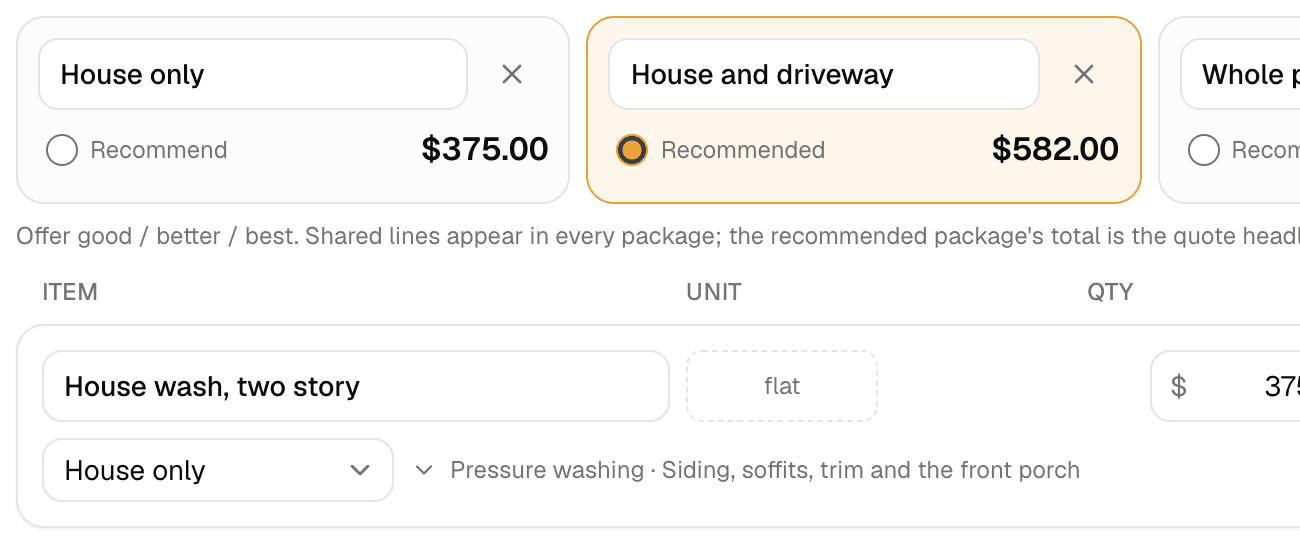Click the QTY column header
This screenshot has height=544, width=1300.
(x=1110, y=292)
